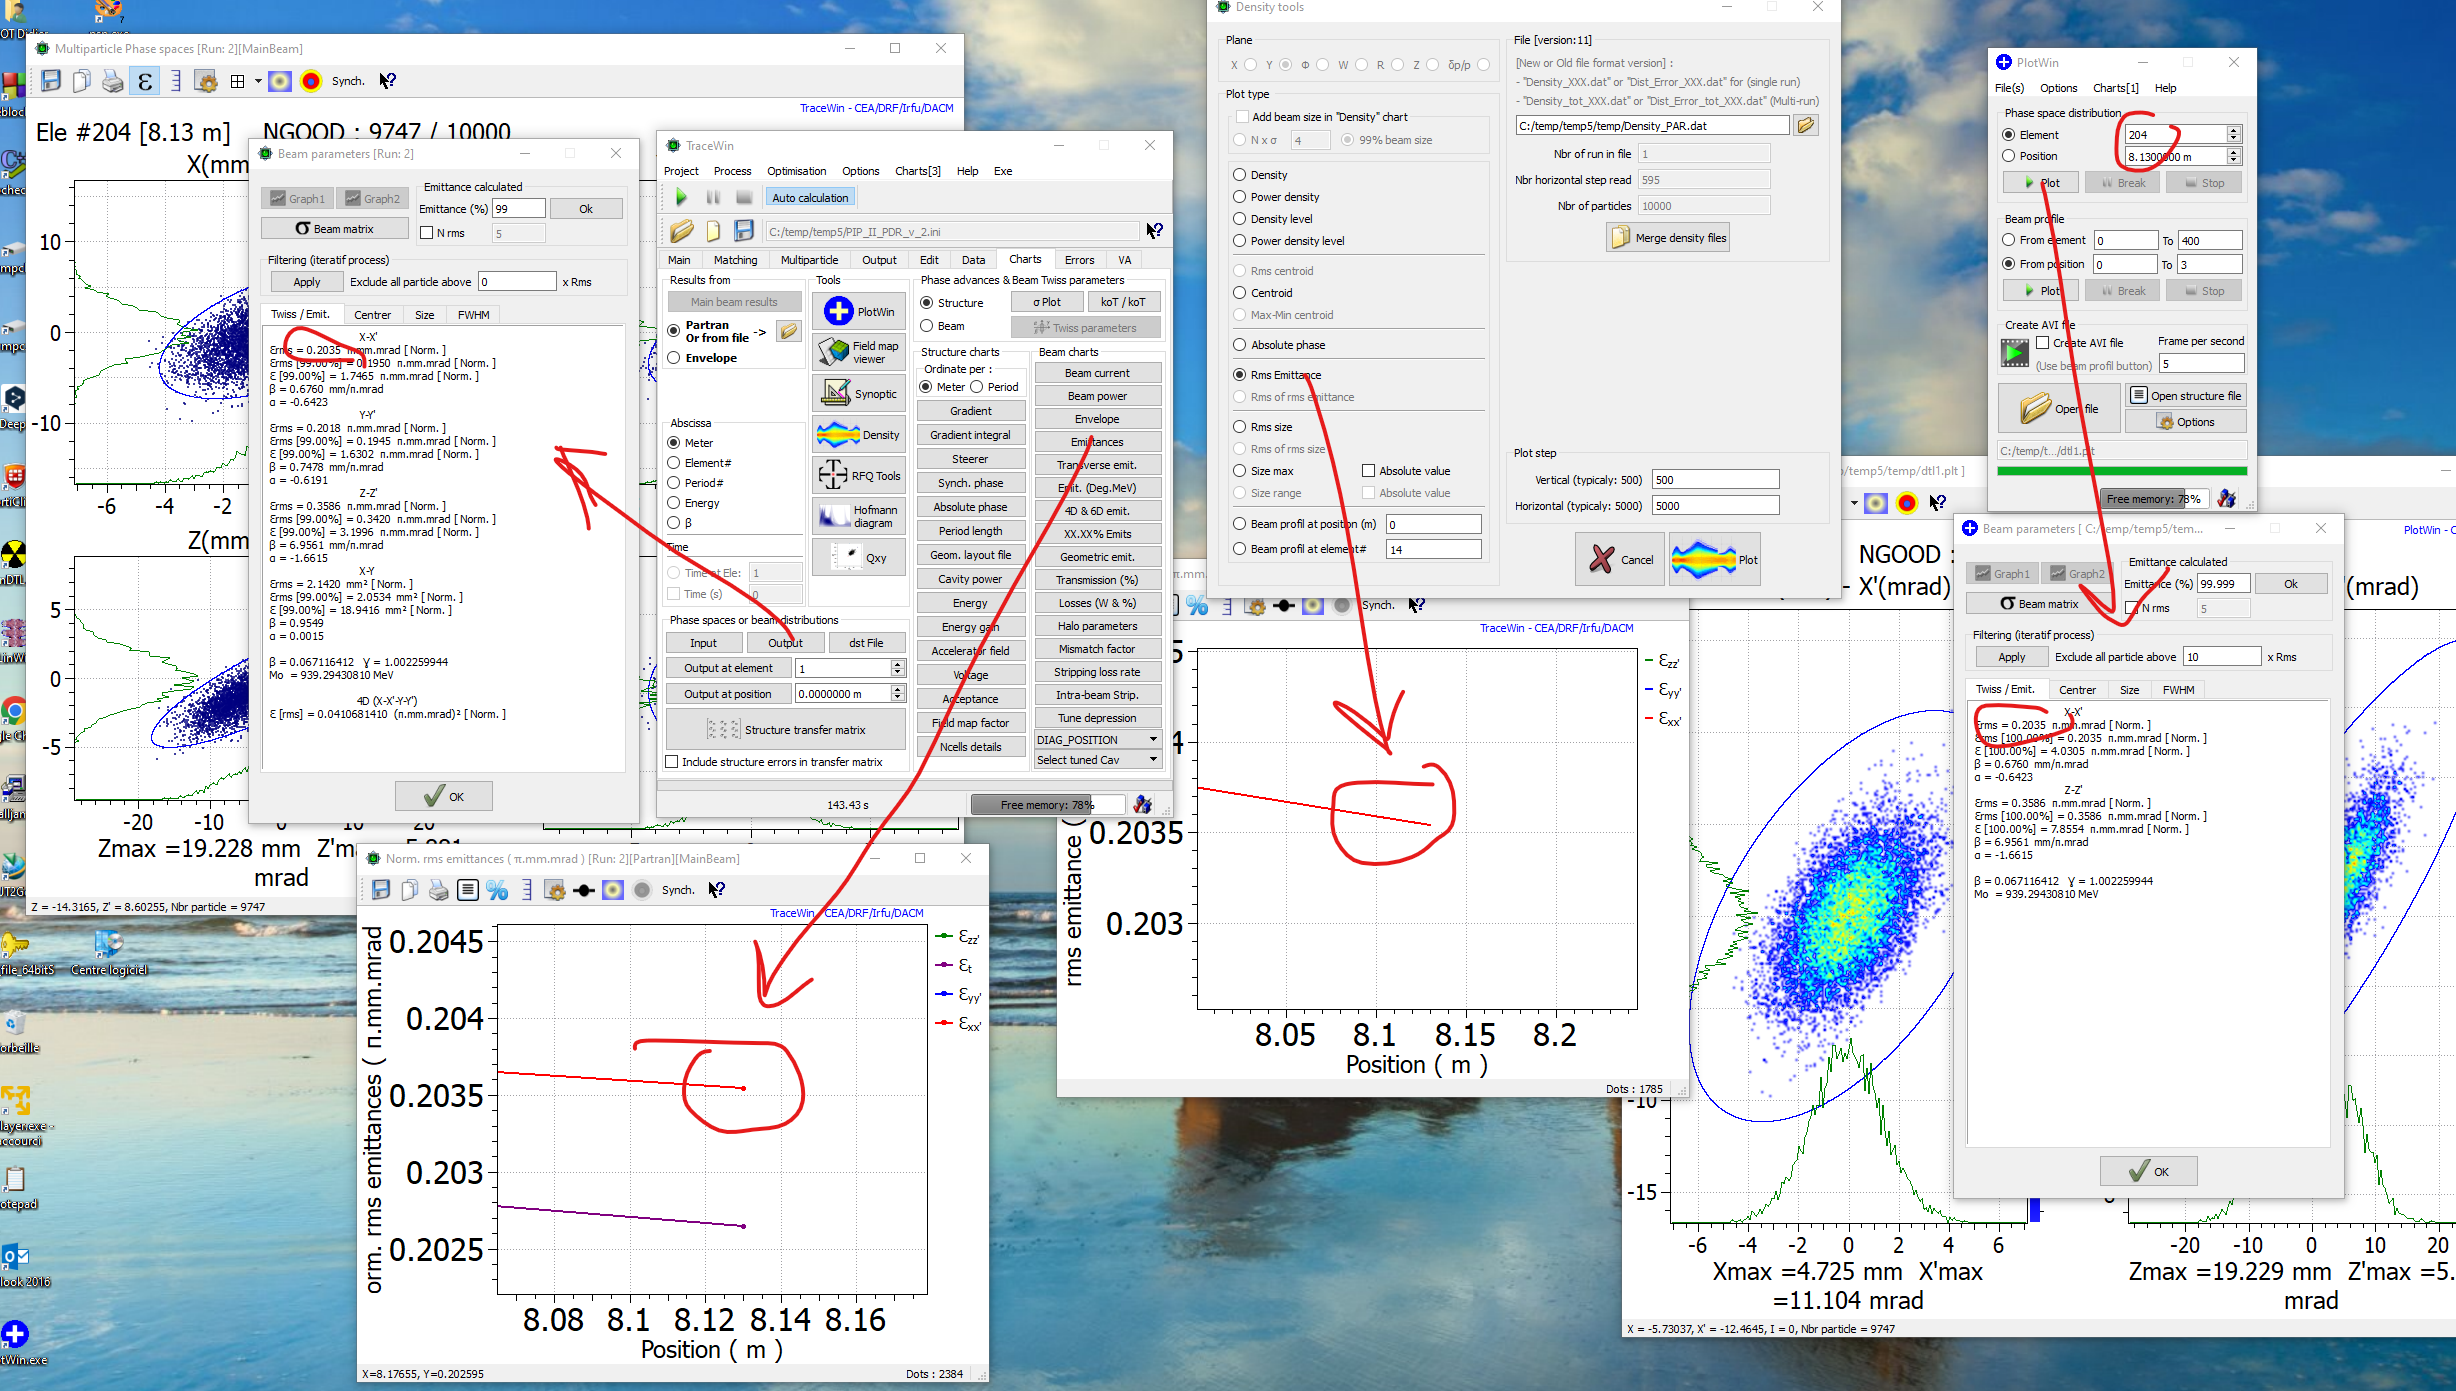Open the grid layout dropdown arrow in Multiparticle toolbar
Image resolution: width=2456 pixels, height=1391 pixels.
[x=258, y=81]
